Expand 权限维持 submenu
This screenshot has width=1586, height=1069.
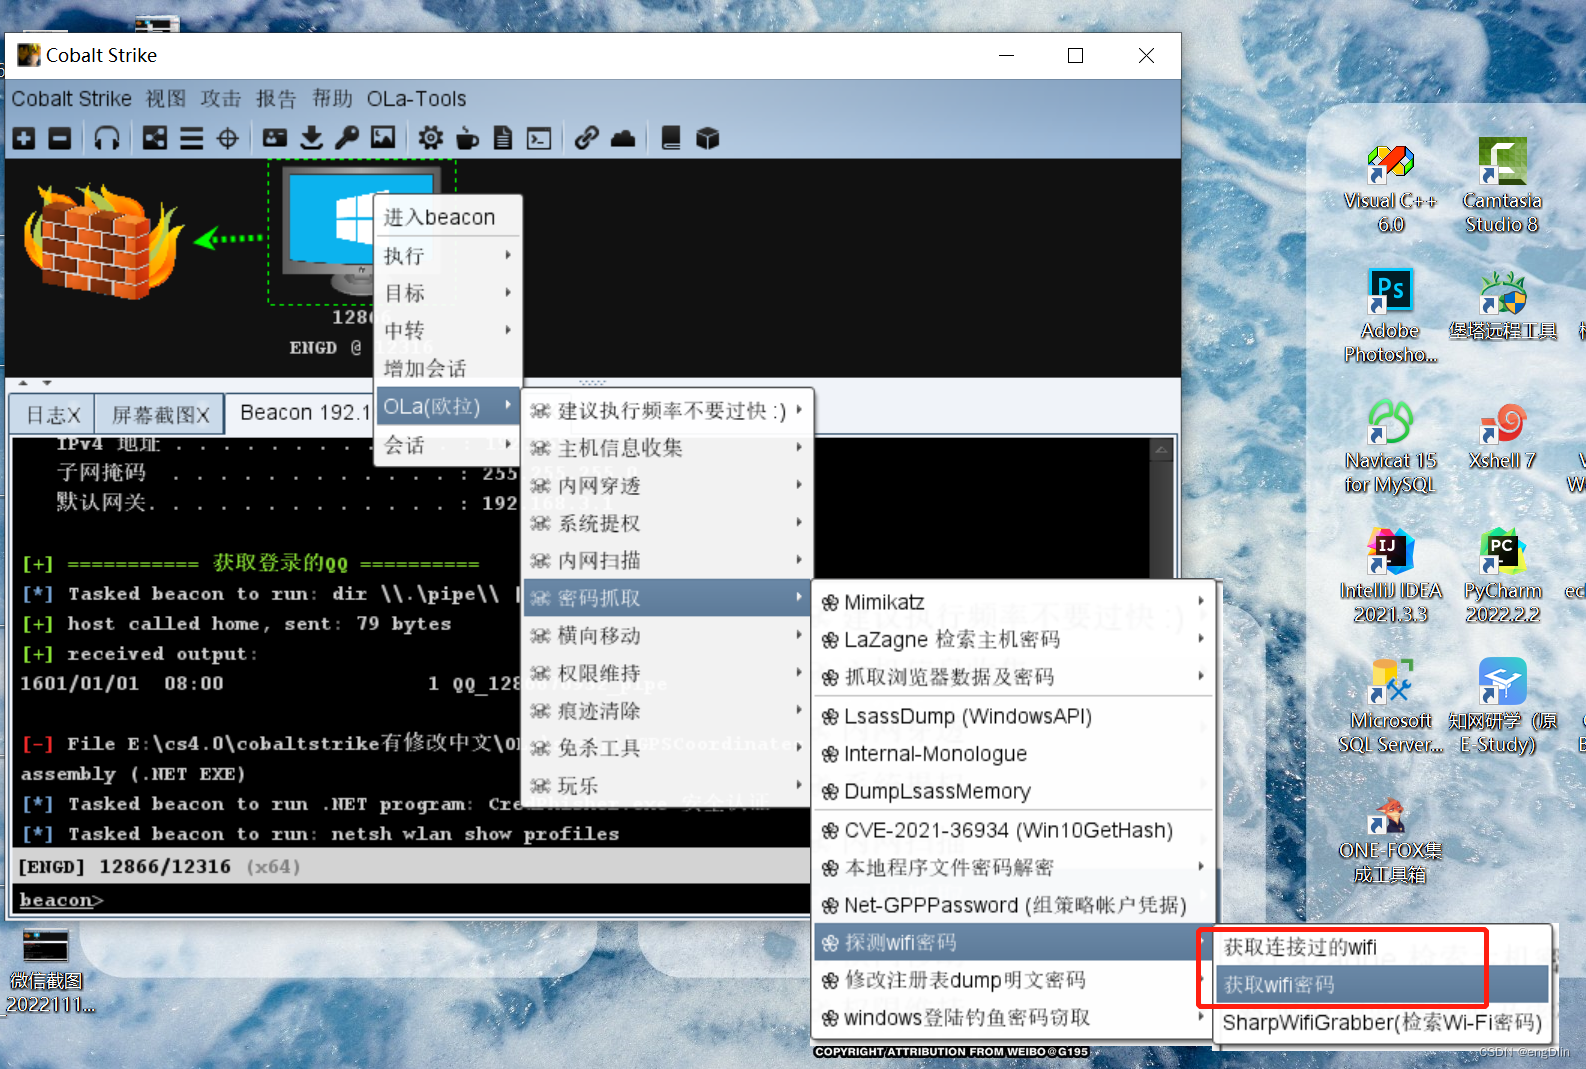pyautogui.click(x=667, y=673)
